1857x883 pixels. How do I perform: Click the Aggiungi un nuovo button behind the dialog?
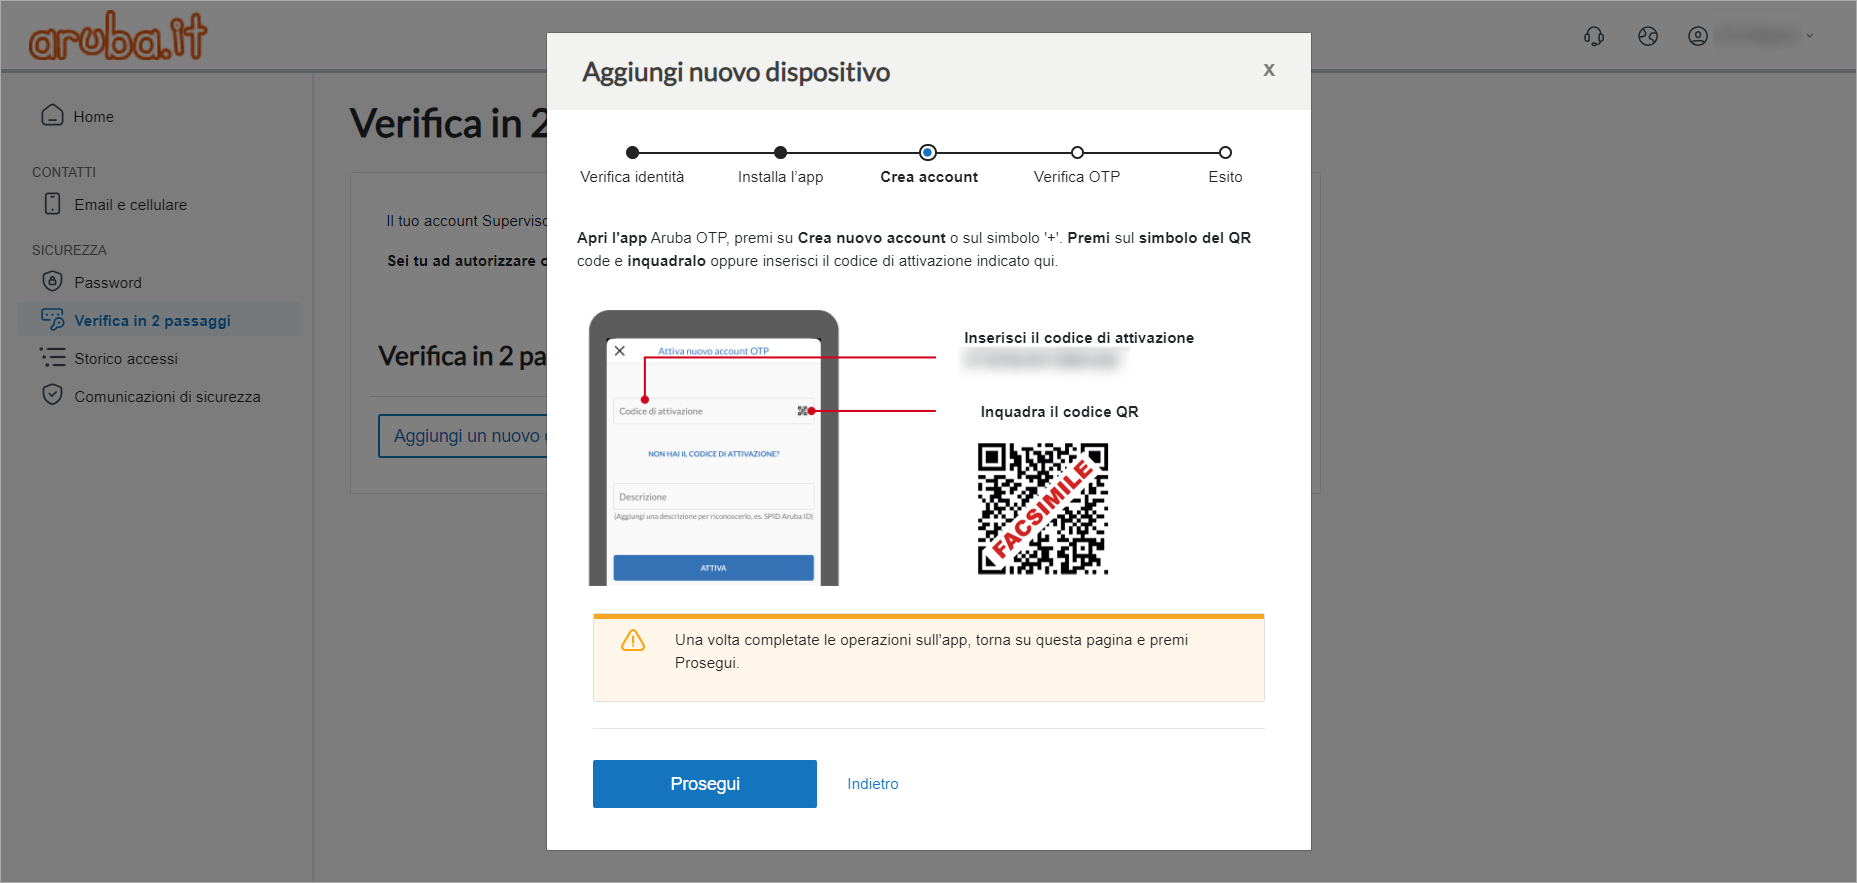[x=464, y=436]
